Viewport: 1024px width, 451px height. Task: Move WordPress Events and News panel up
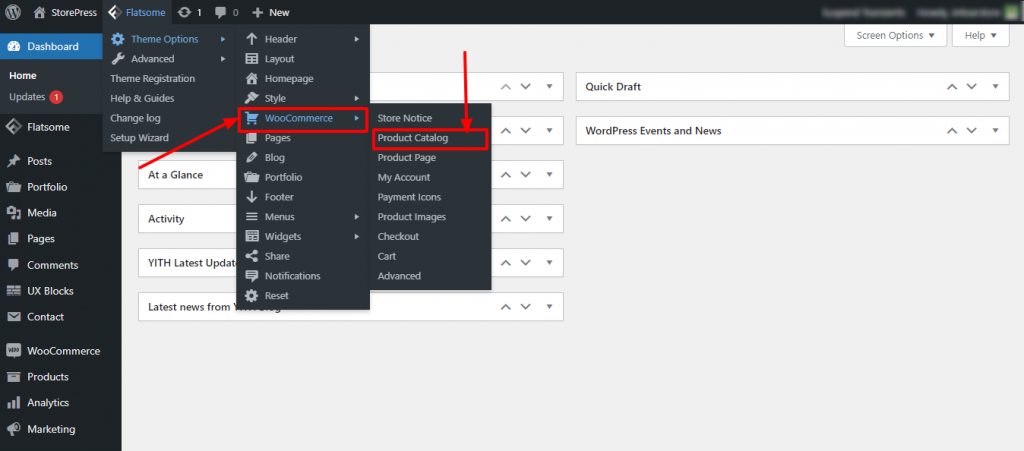click(952, 131)
